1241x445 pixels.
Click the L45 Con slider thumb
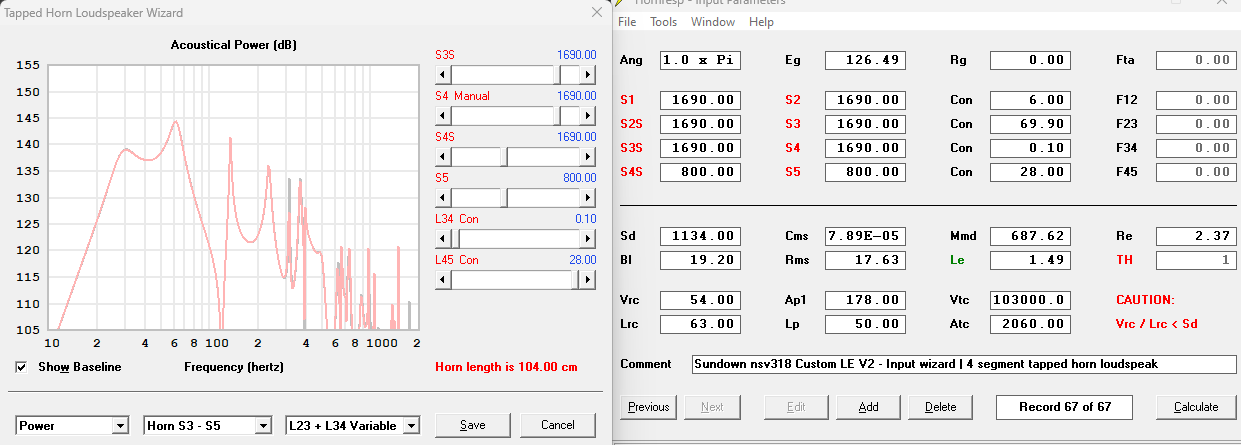[575, 279]
